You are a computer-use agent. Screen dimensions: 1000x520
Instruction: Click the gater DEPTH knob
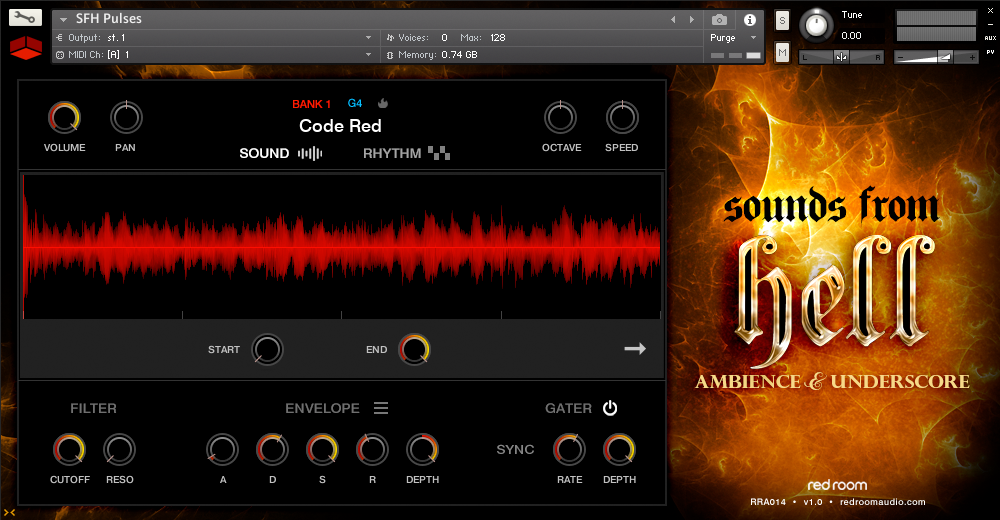point(619,449)
